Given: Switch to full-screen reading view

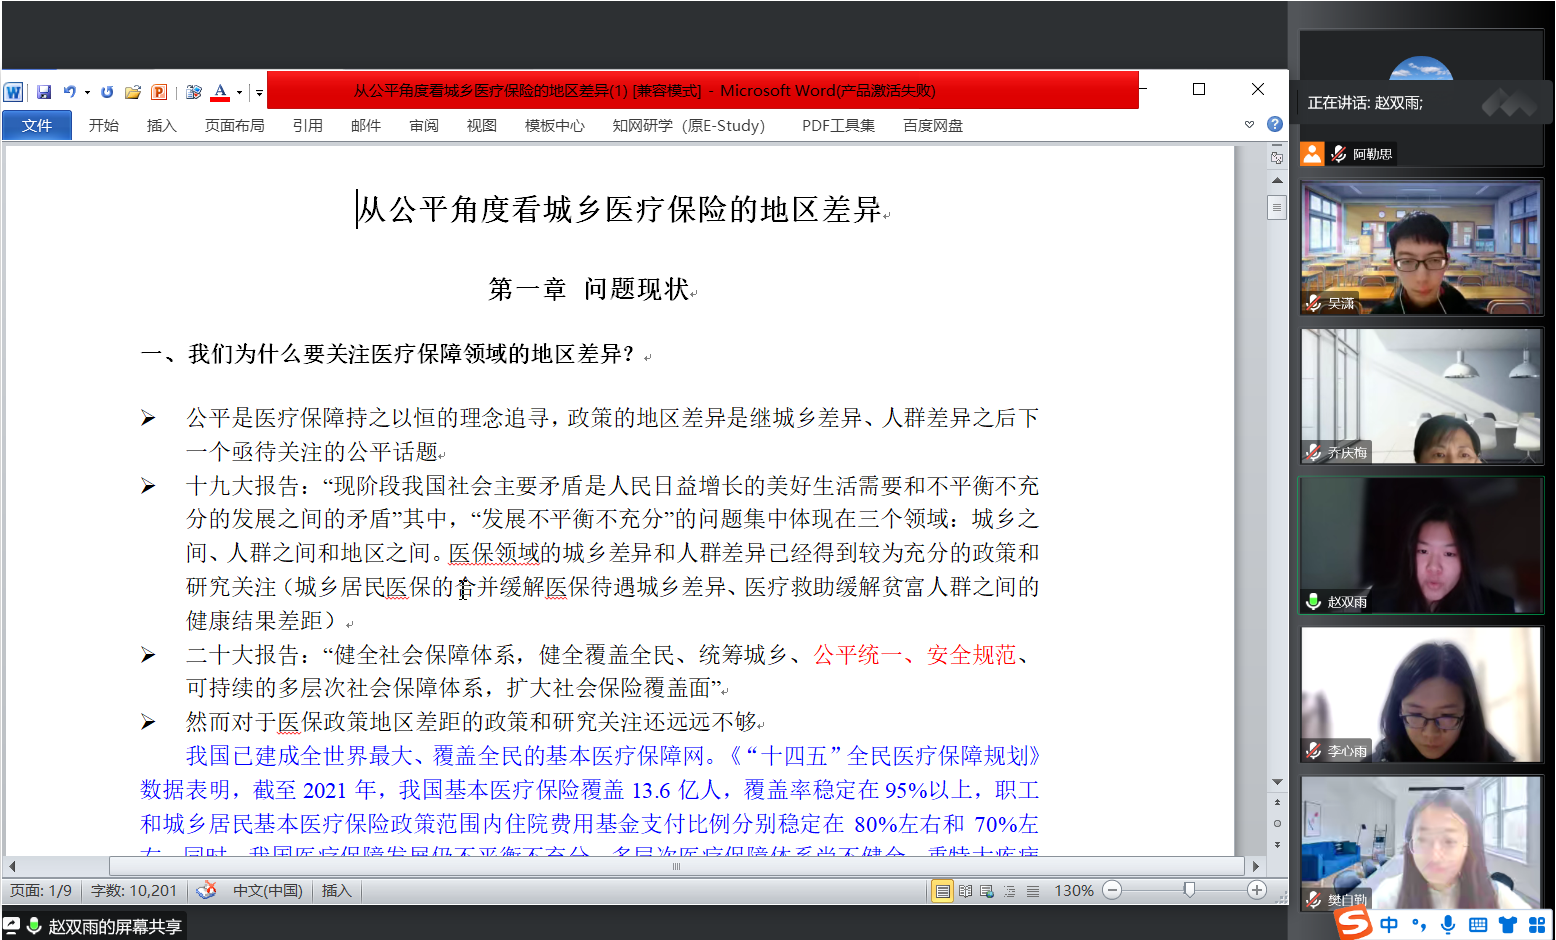Looking at the screenshot, I should pyautogui.click(x=965, y=891).
